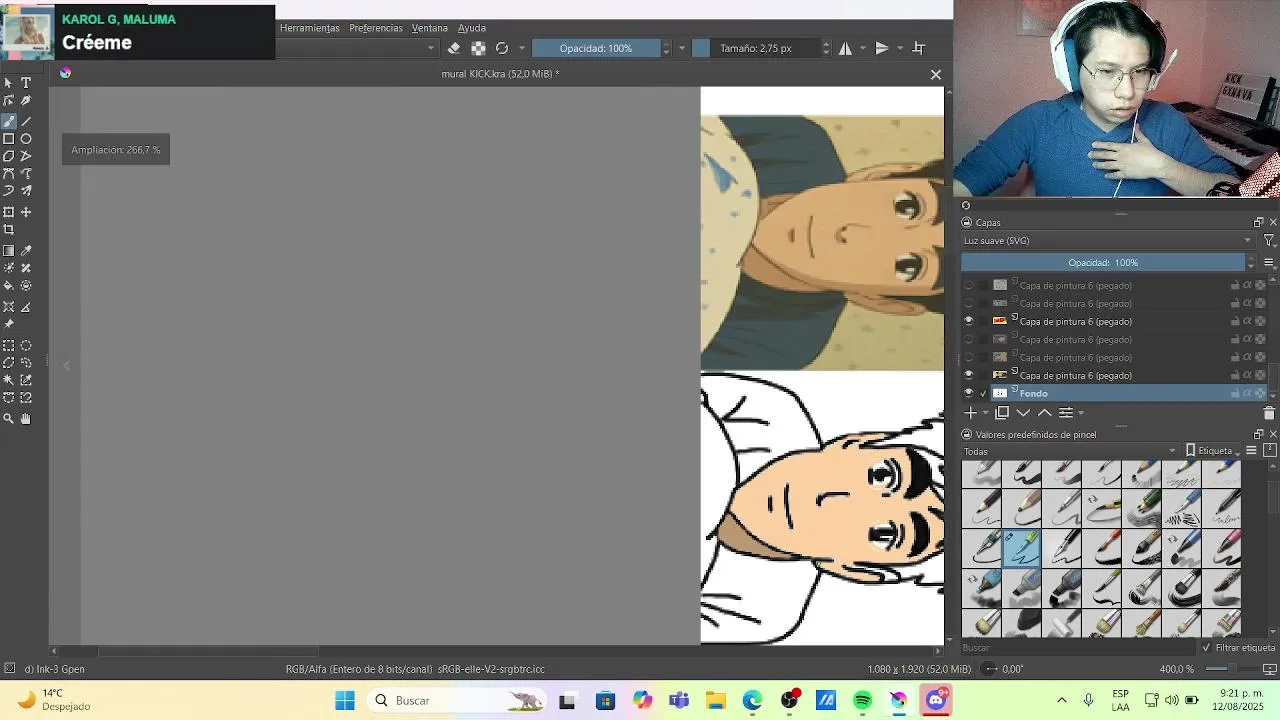Toggle lock for Capas docker

click(x=967, y=223)
